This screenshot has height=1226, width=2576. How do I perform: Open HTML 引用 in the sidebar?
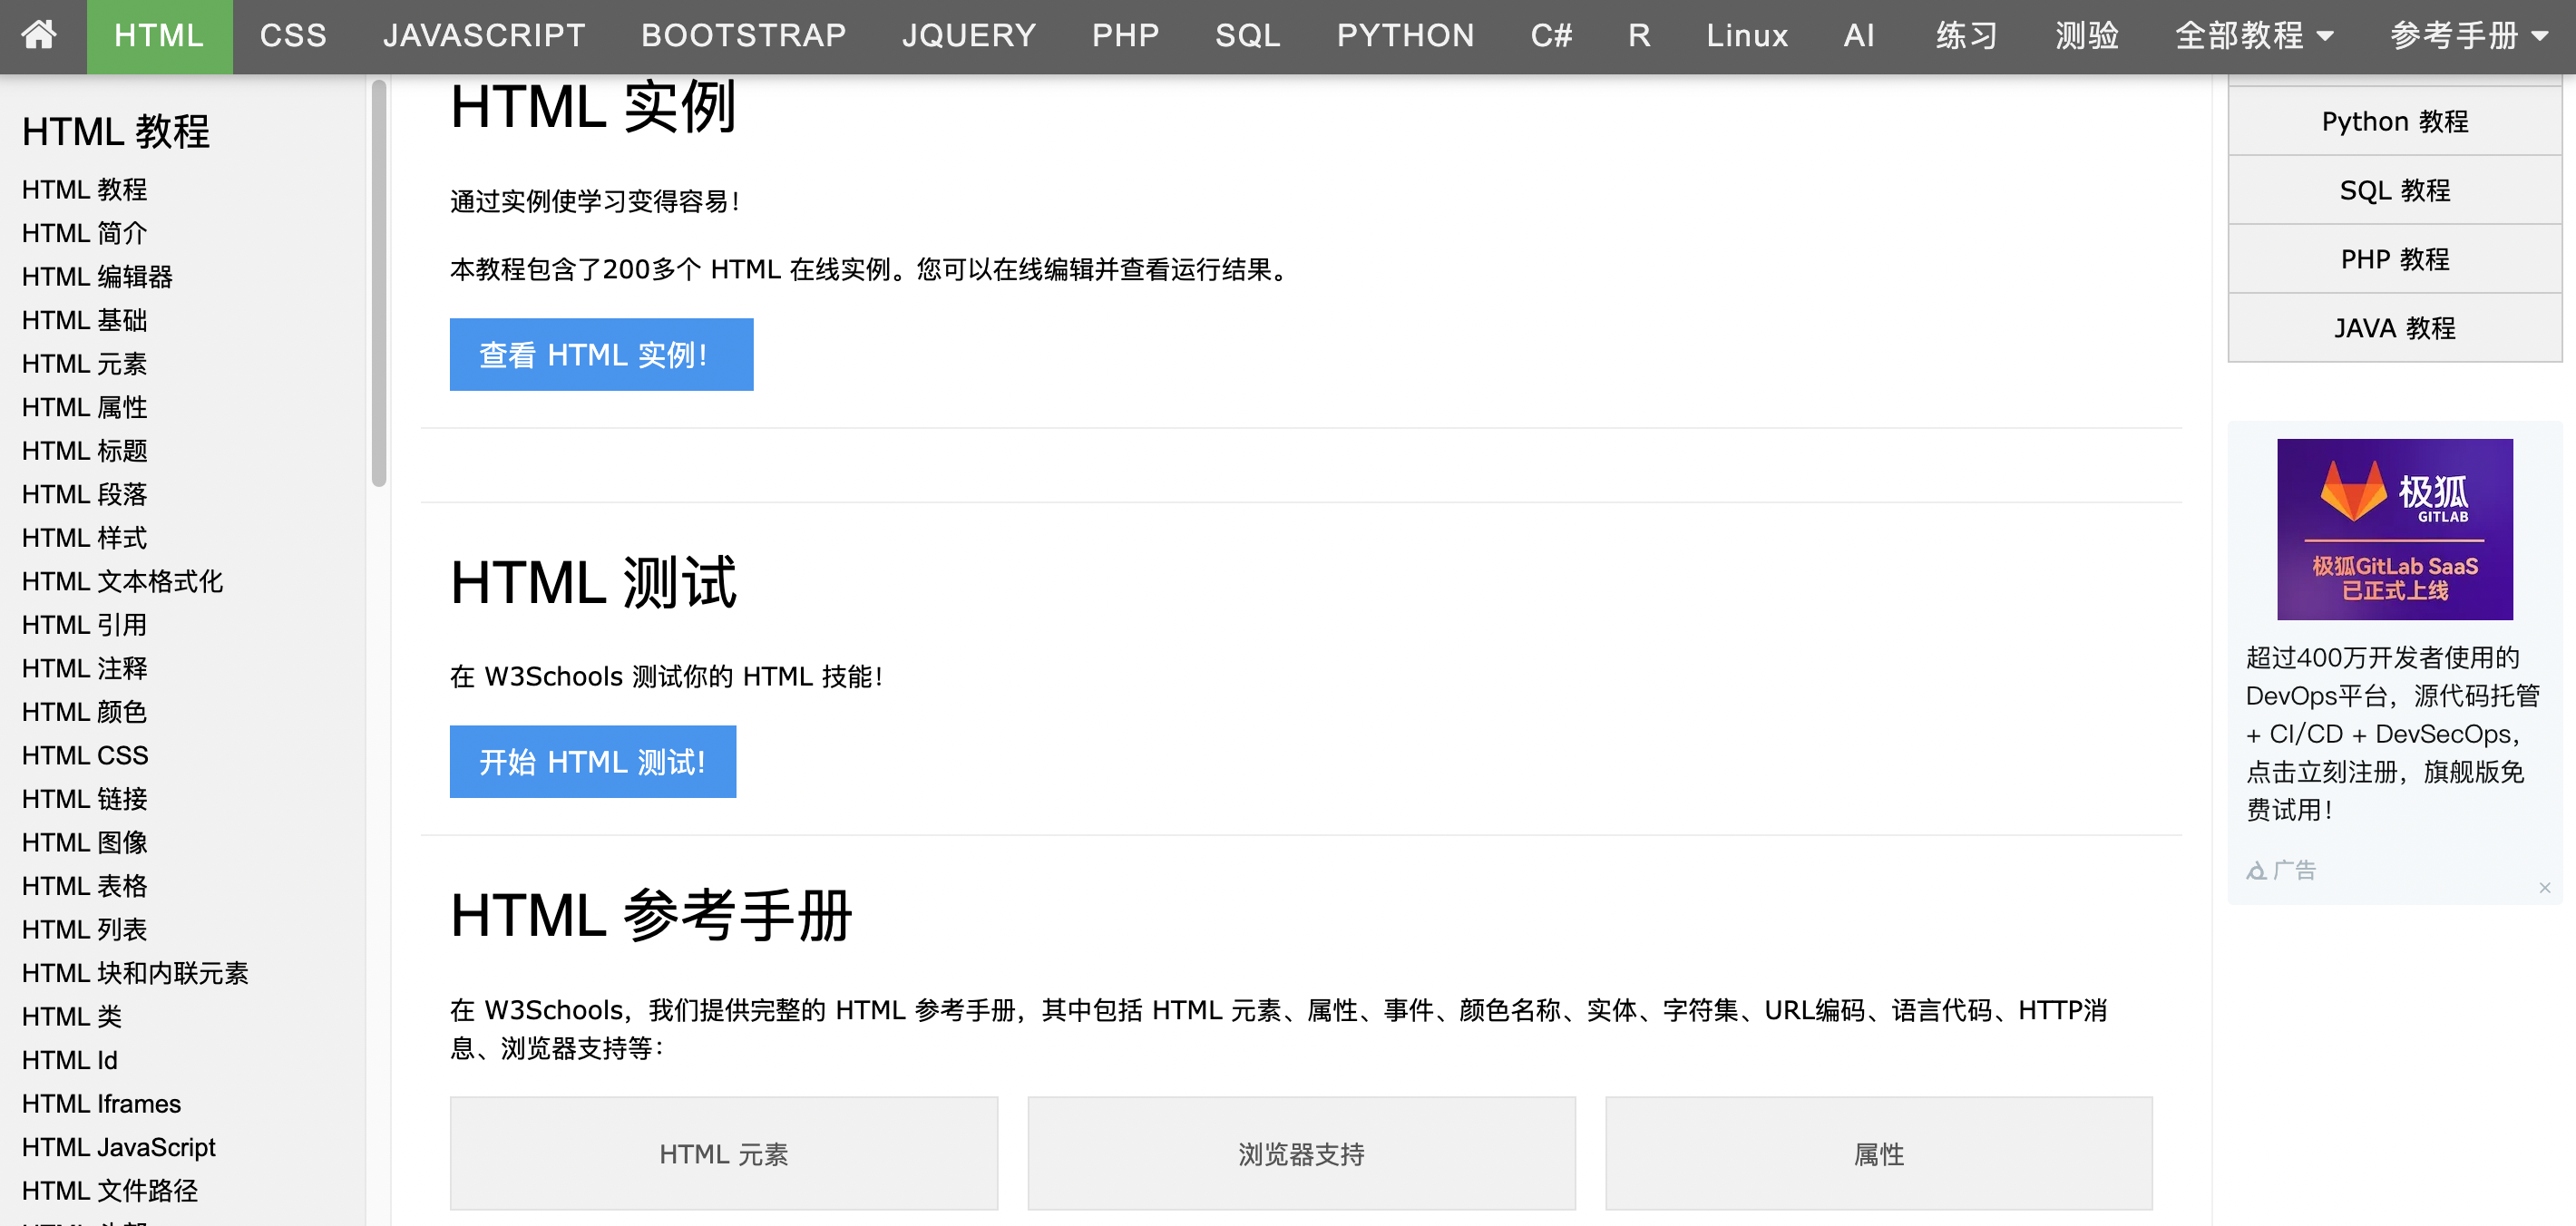coord(85,625)
